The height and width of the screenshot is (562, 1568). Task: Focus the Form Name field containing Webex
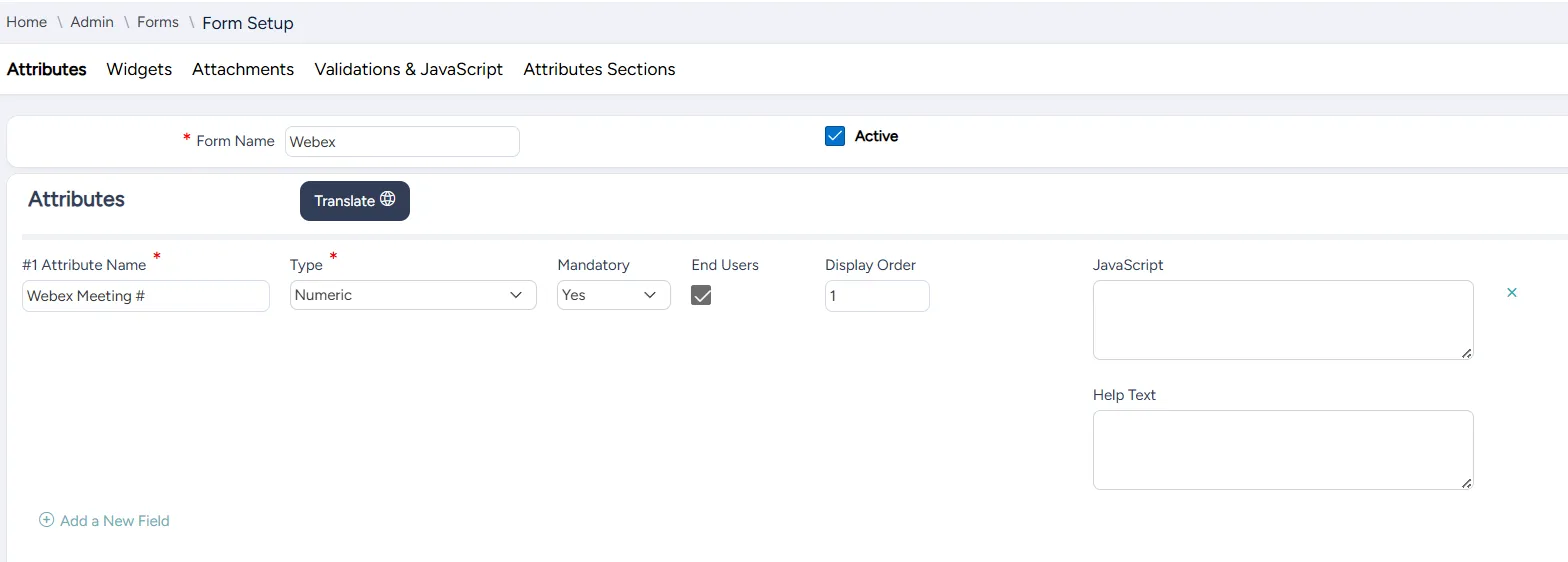(x=402, y=141)
